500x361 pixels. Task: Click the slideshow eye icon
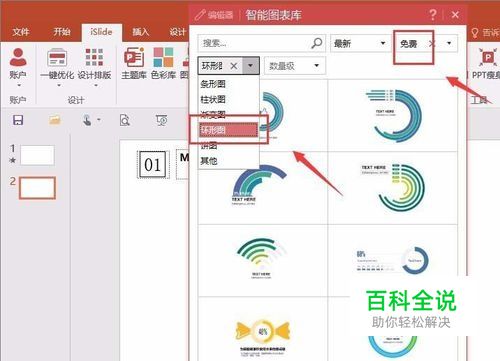[x=162, y=120]
